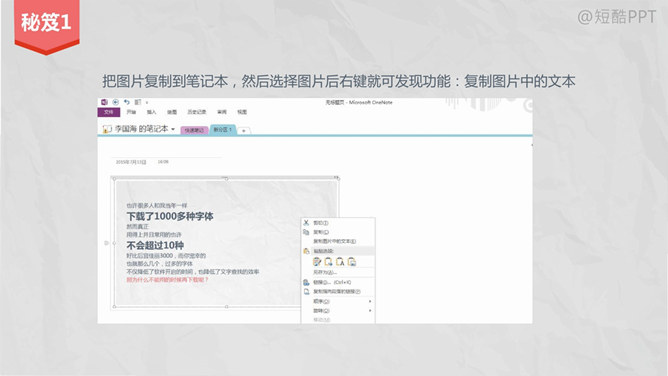The height and width of the screenshot is (376, 668).
Task: Click the OneNote app logo icon
Action: 104,102
